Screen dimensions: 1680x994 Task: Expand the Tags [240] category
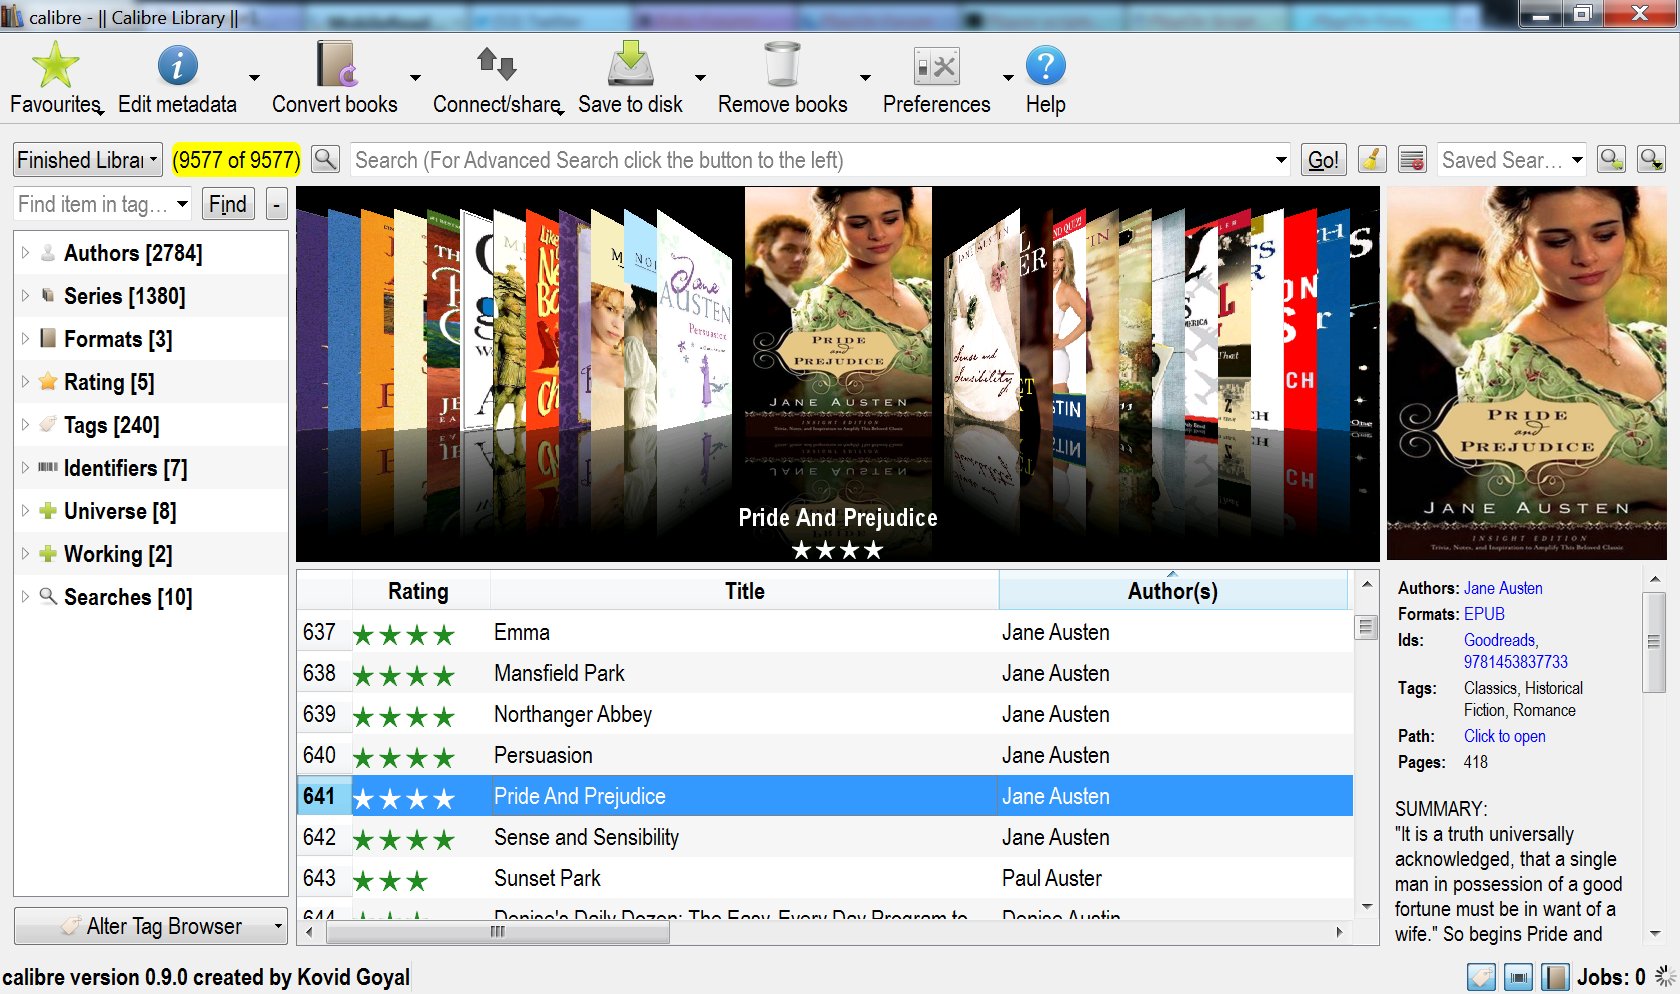point(25,425)
